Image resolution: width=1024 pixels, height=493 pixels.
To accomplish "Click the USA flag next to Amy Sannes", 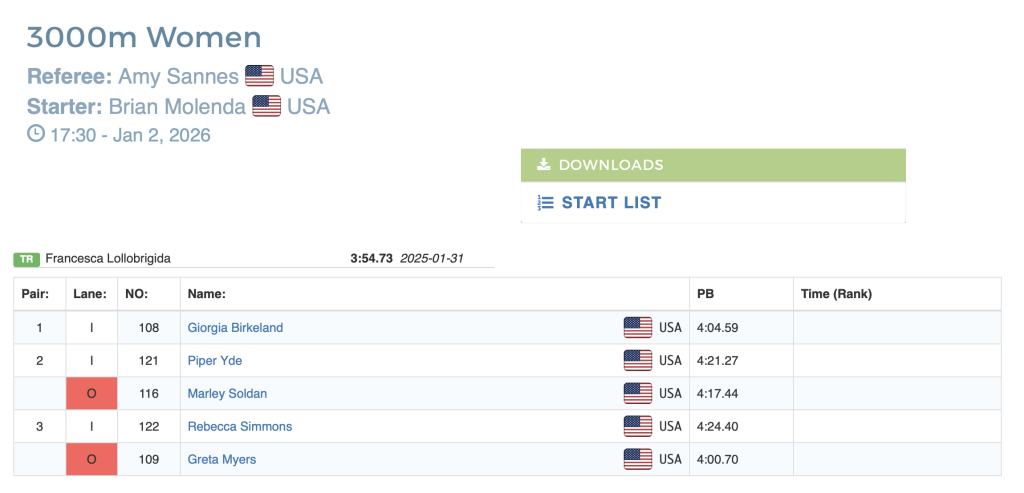I will (260, 76).
